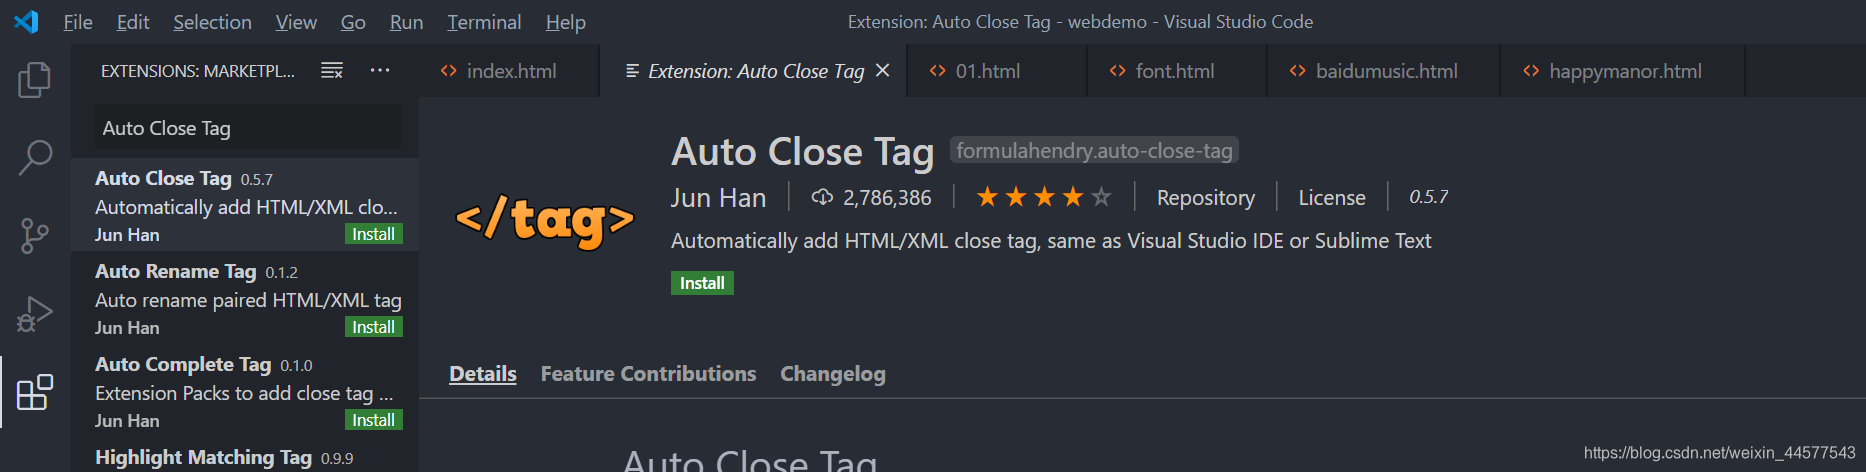Select the Changelog tab

click(832, 374)
